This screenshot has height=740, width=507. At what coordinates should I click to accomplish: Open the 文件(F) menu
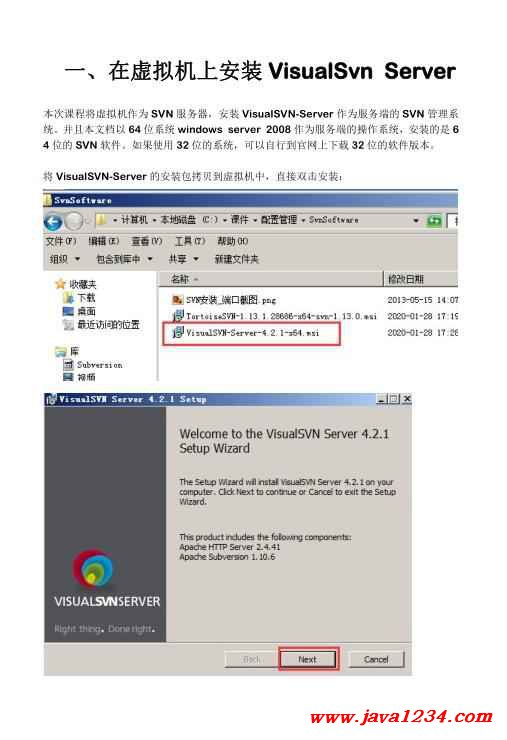(61, 241)
